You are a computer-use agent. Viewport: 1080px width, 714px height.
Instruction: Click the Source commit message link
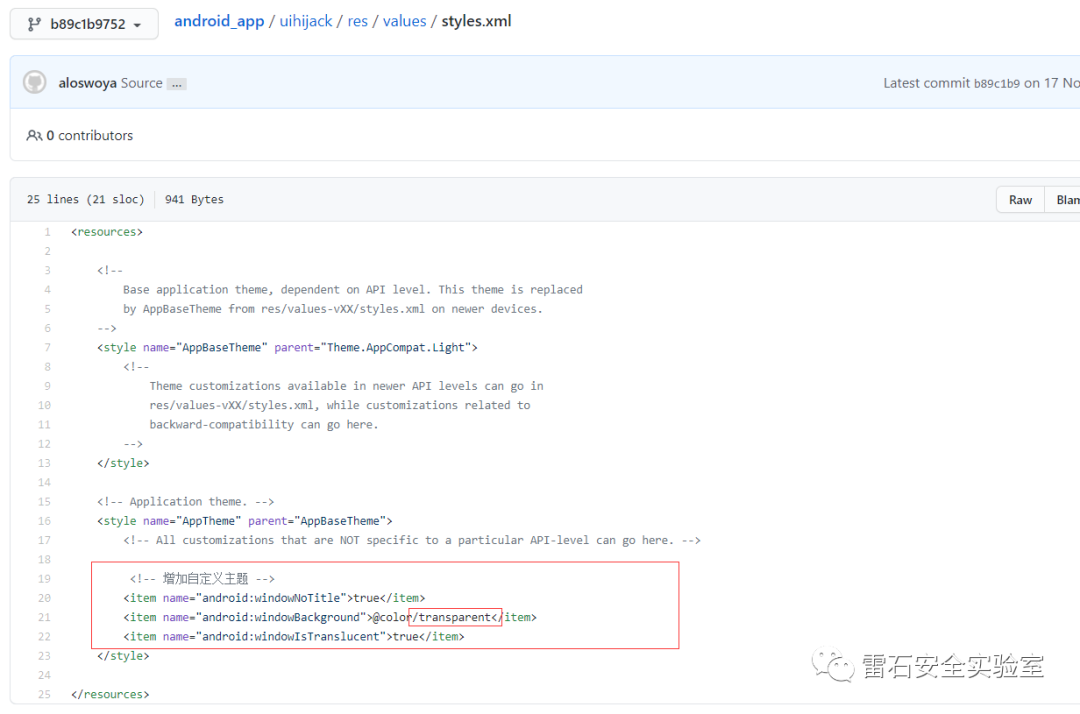pos(142,83)
